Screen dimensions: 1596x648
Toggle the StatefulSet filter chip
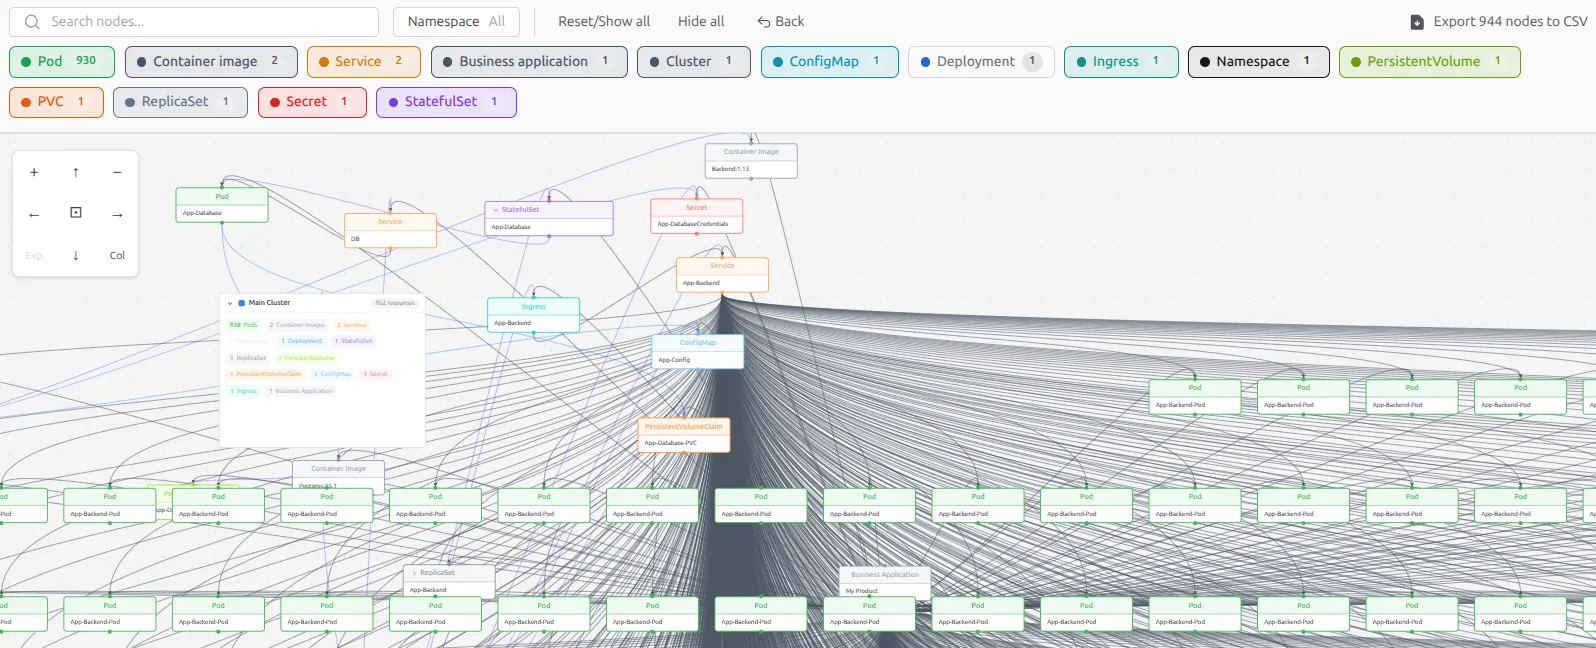(x=445, y=101)
